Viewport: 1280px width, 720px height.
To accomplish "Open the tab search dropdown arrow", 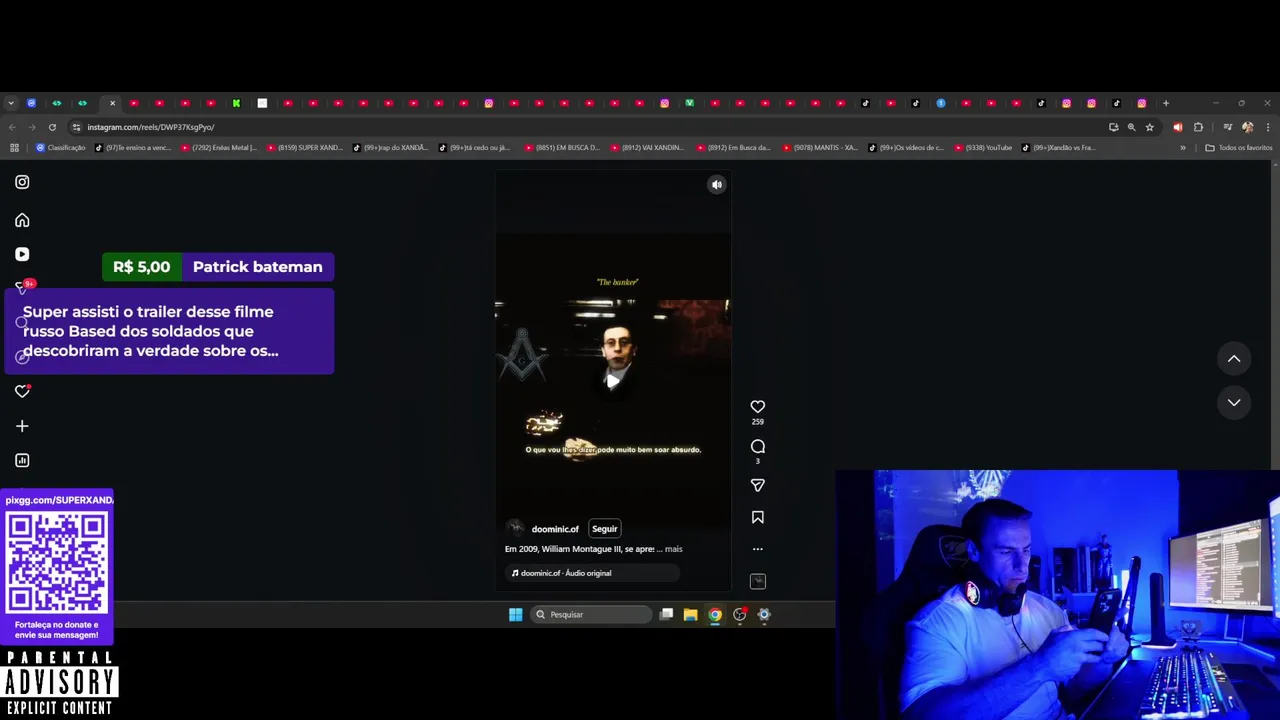I will click(10, 103).
